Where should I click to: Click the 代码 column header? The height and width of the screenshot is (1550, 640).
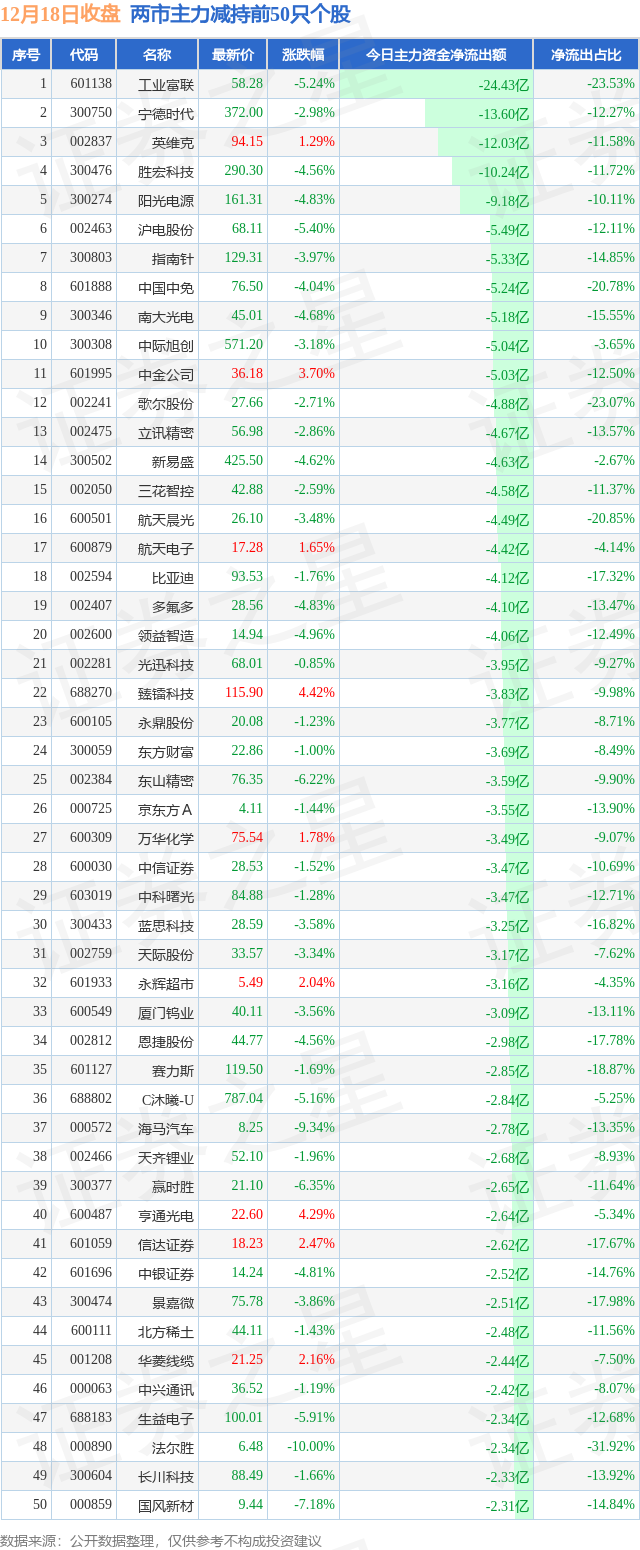click(x=84, y=55)
